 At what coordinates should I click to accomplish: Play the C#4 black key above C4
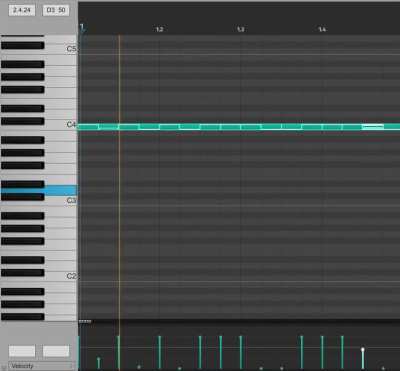(22, 121)
